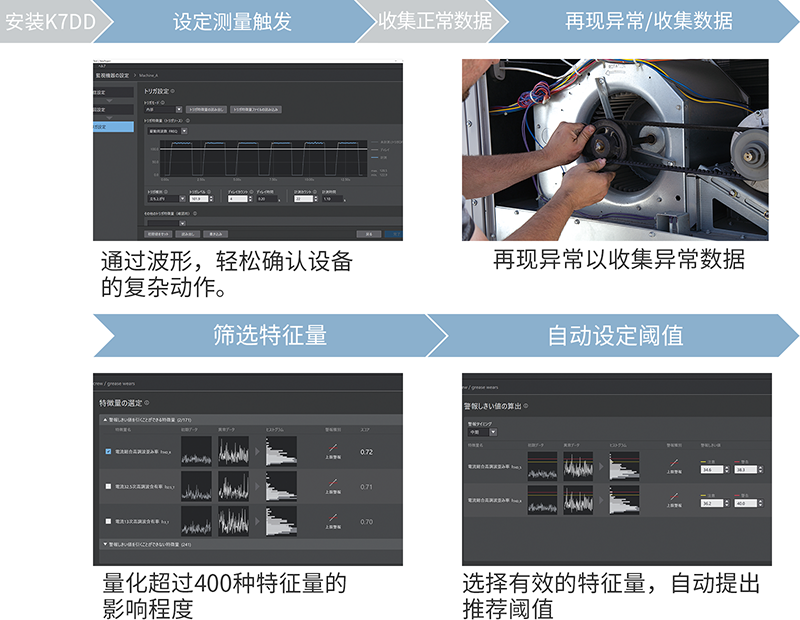Viewport: 800px width, 620px height.
Task: Click the info icon next to 特徴量の選定 title
Action: click(x=146, y=401)
